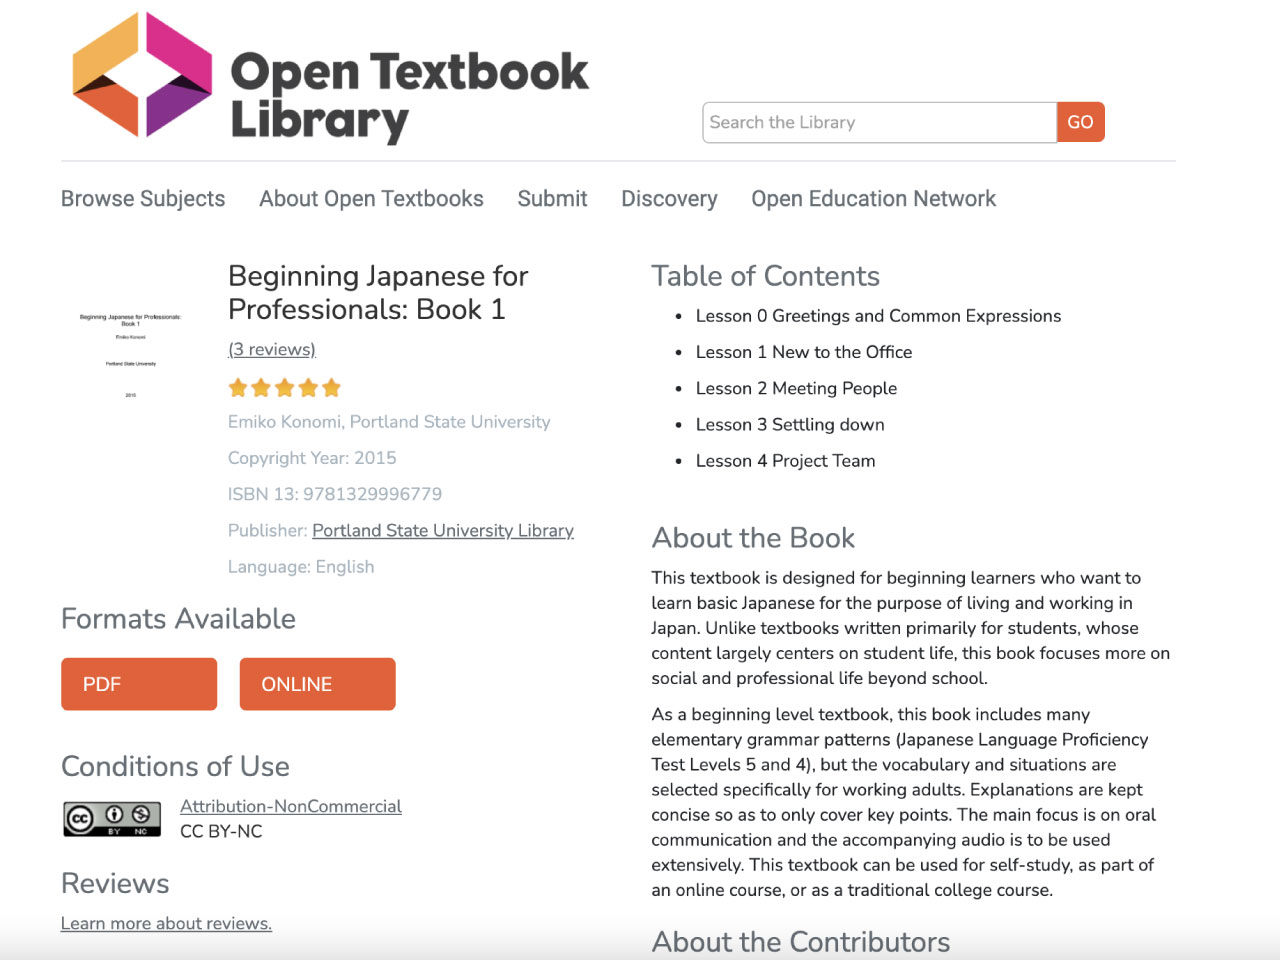This screenshot has height=960, width=1280.
Task: Click the Language: English text
Action: [301, 566]
